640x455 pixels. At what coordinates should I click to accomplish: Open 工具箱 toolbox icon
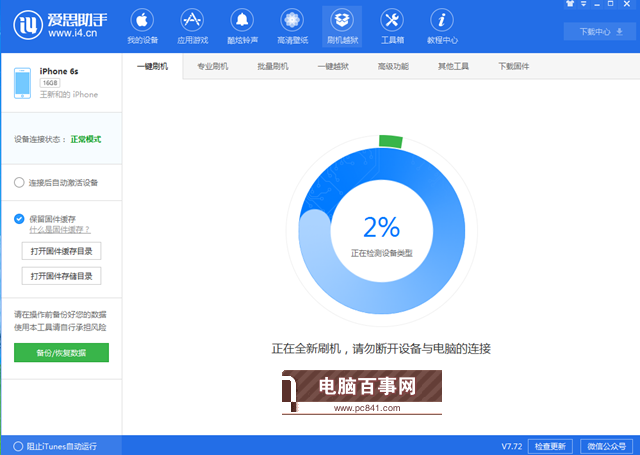(x=392, y=25)
